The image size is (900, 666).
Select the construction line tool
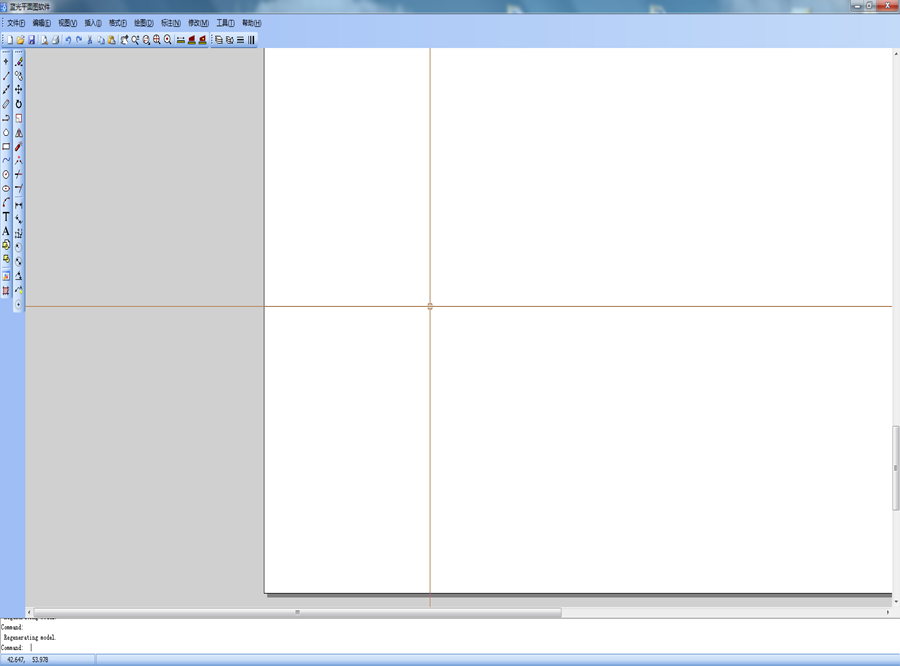(6, 90)
